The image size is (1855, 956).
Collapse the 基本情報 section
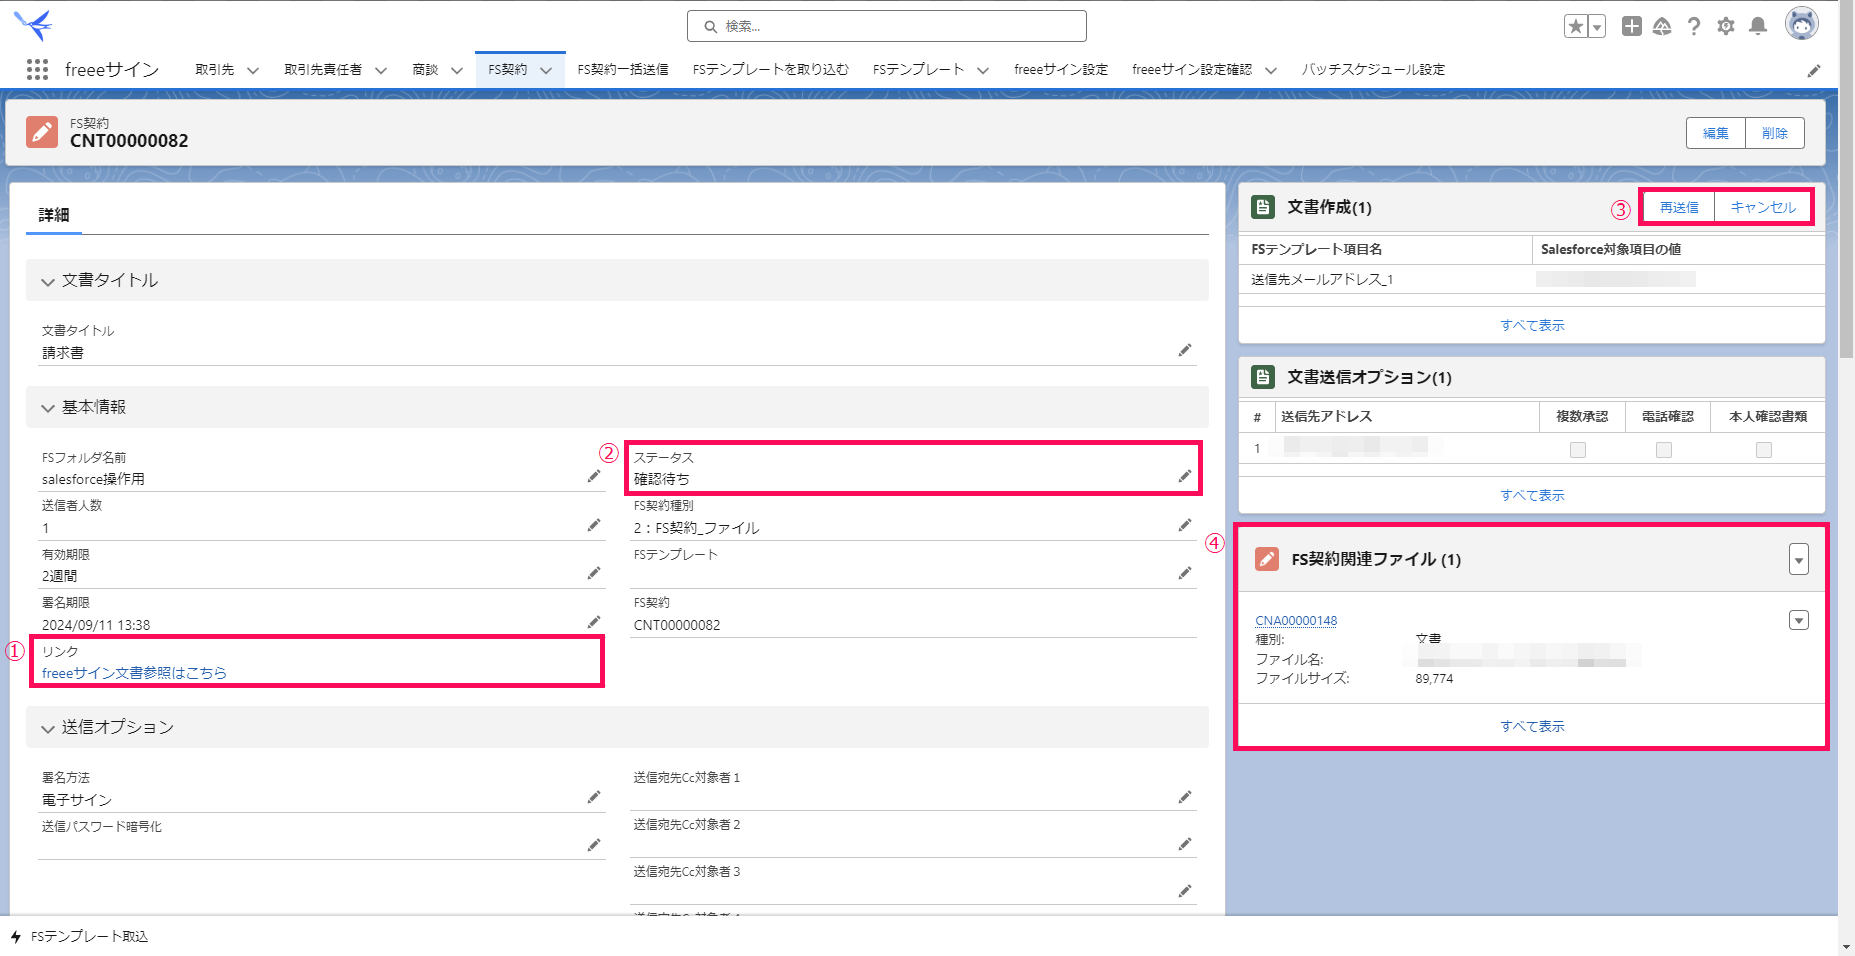click(x=47, y=408)
